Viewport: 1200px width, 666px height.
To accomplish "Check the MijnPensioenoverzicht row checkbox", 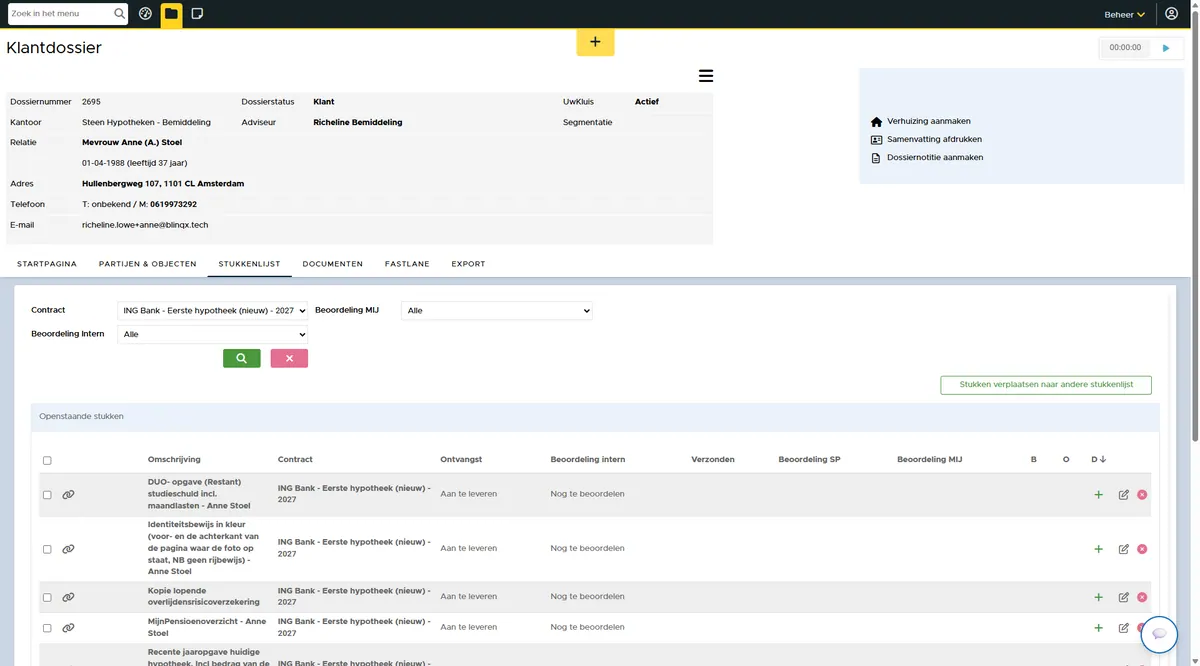I will (x=47, y=628).
